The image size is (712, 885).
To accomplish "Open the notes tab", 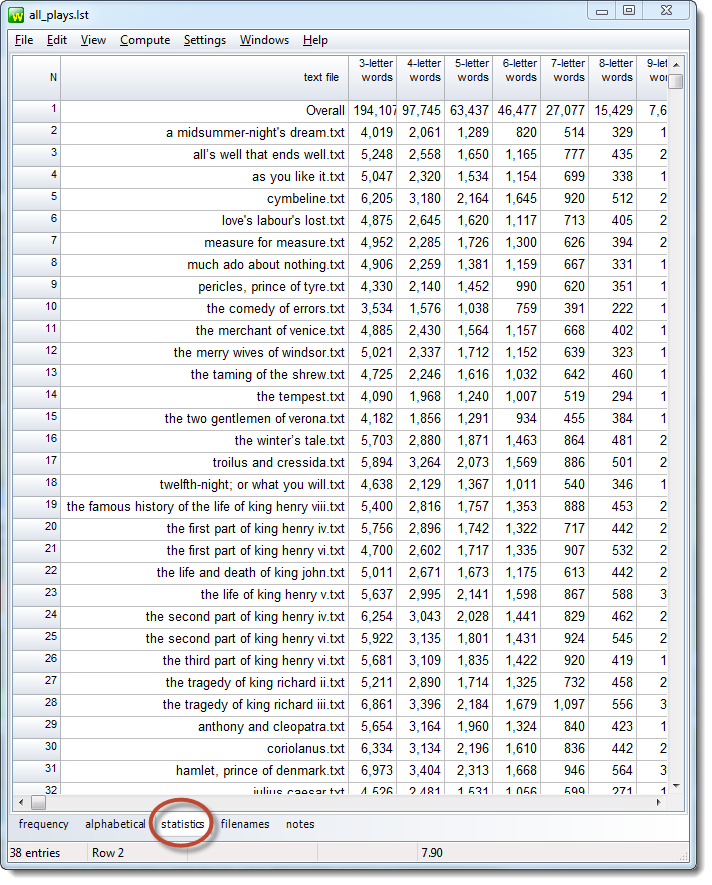I will tap(300, 824).
